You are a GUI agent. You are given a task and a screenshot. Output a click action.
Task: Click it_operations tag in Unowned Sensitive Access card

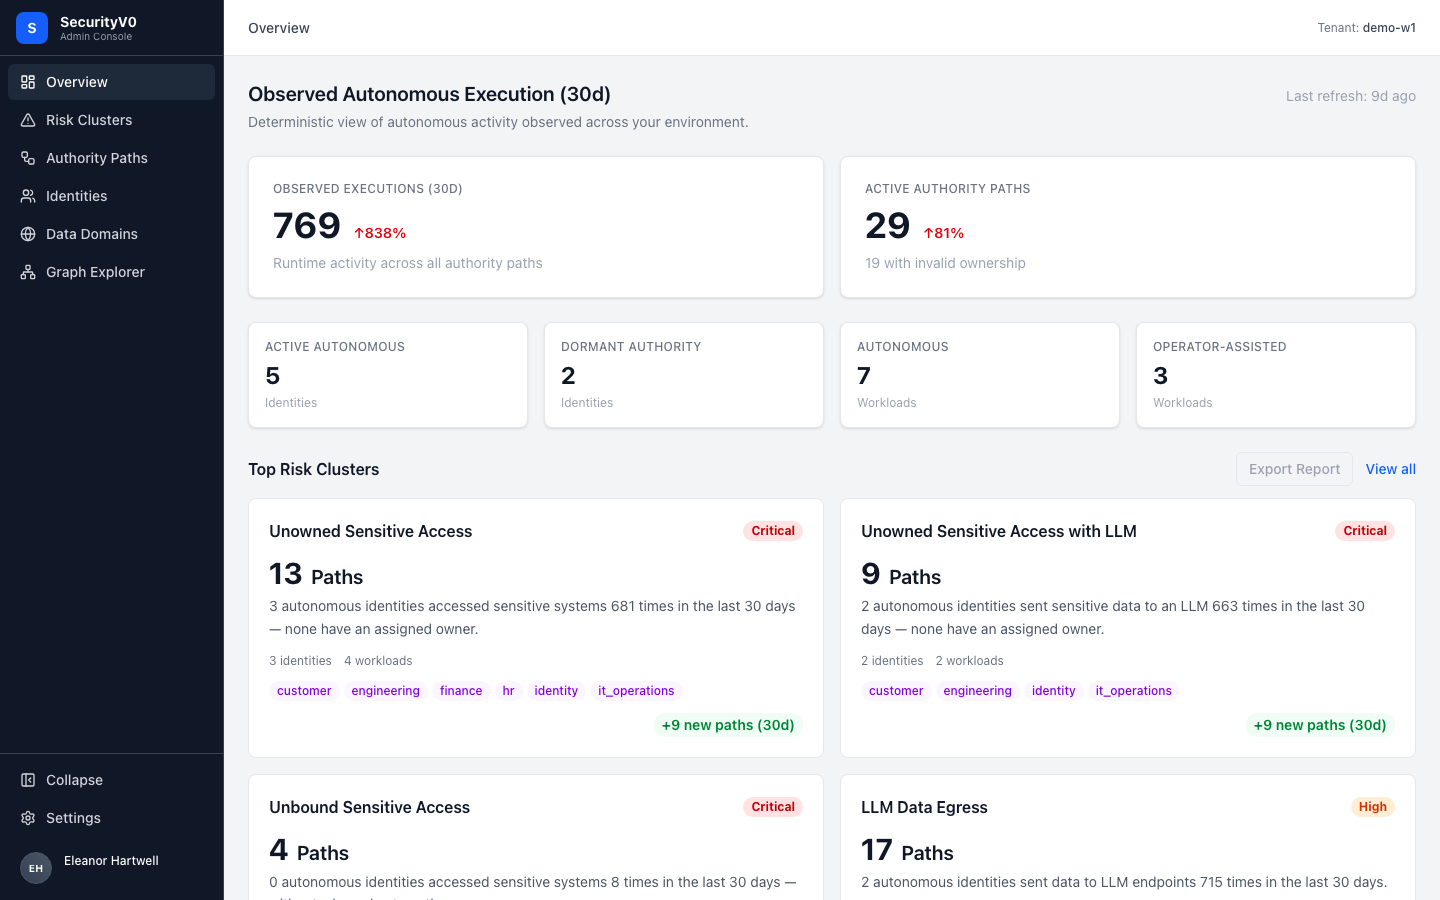point(636,691)
